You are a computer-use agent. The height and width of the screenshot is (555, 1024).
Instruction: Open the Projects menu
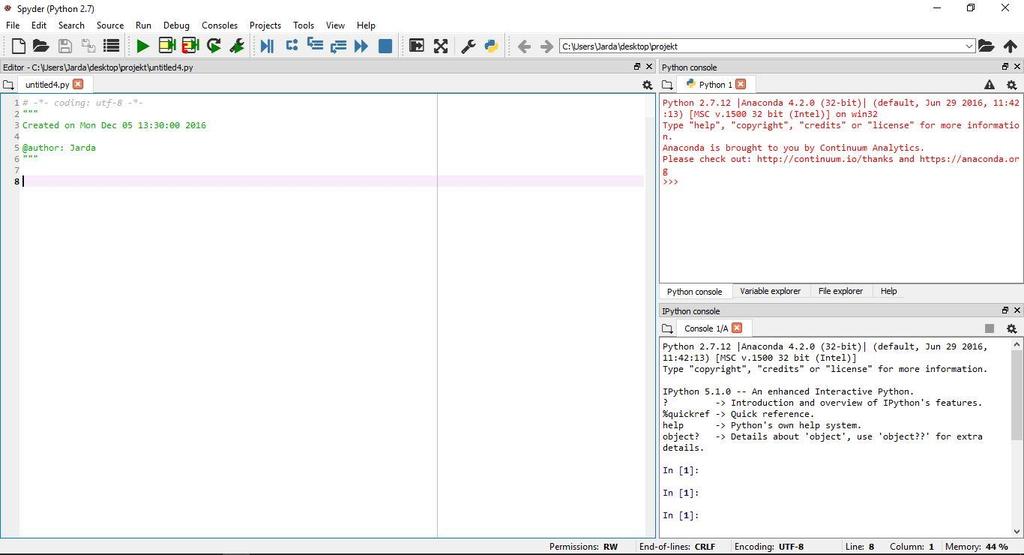point(265,25)
